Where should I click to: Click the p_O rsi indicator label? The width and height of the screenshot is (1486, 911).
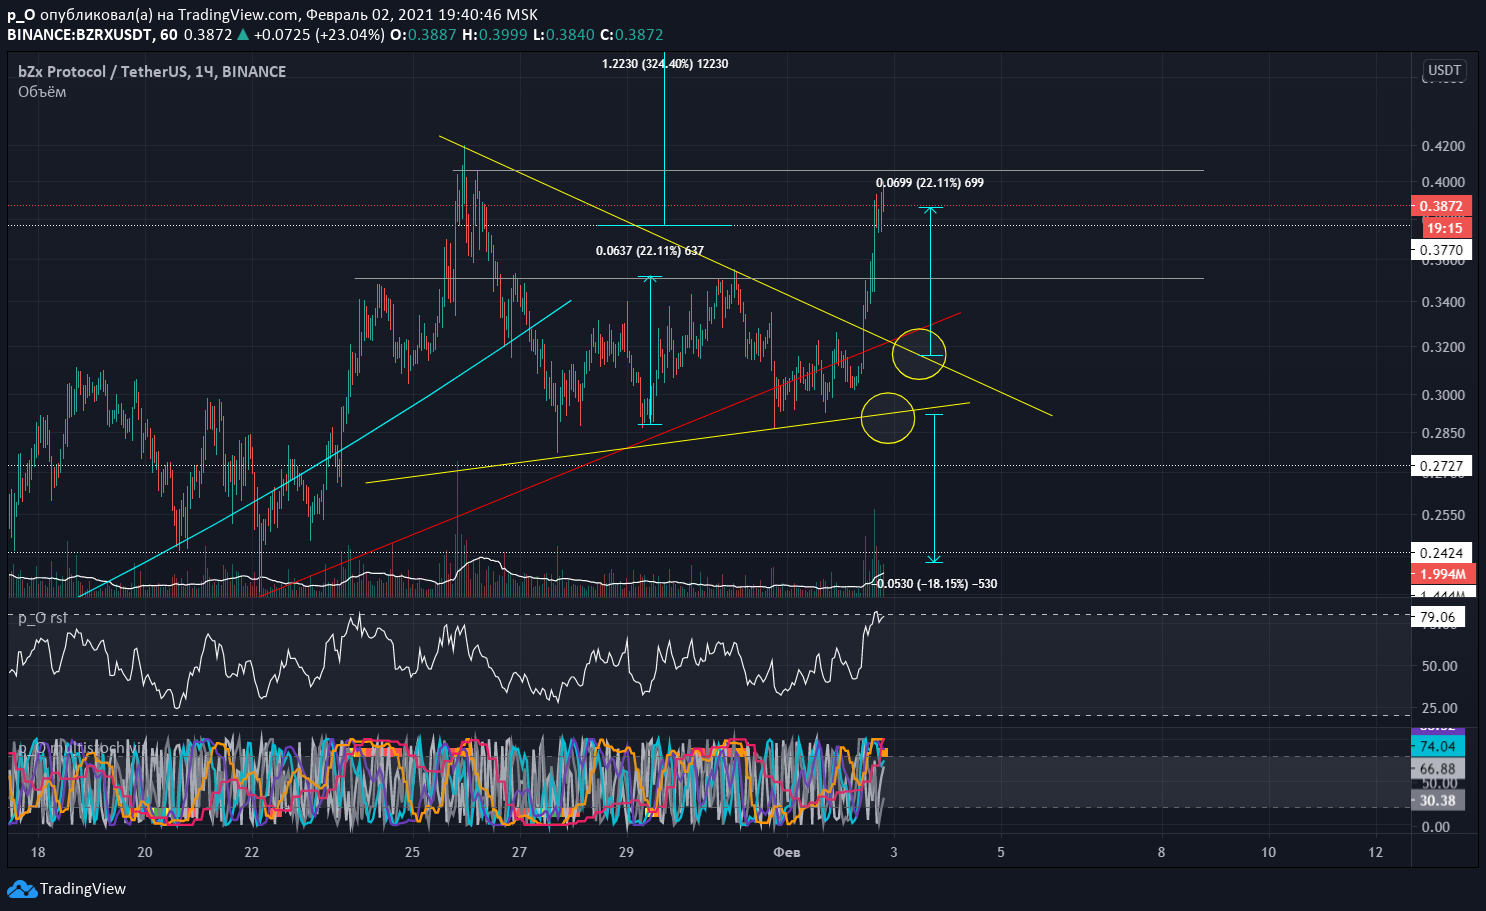(x=43, y=618)
